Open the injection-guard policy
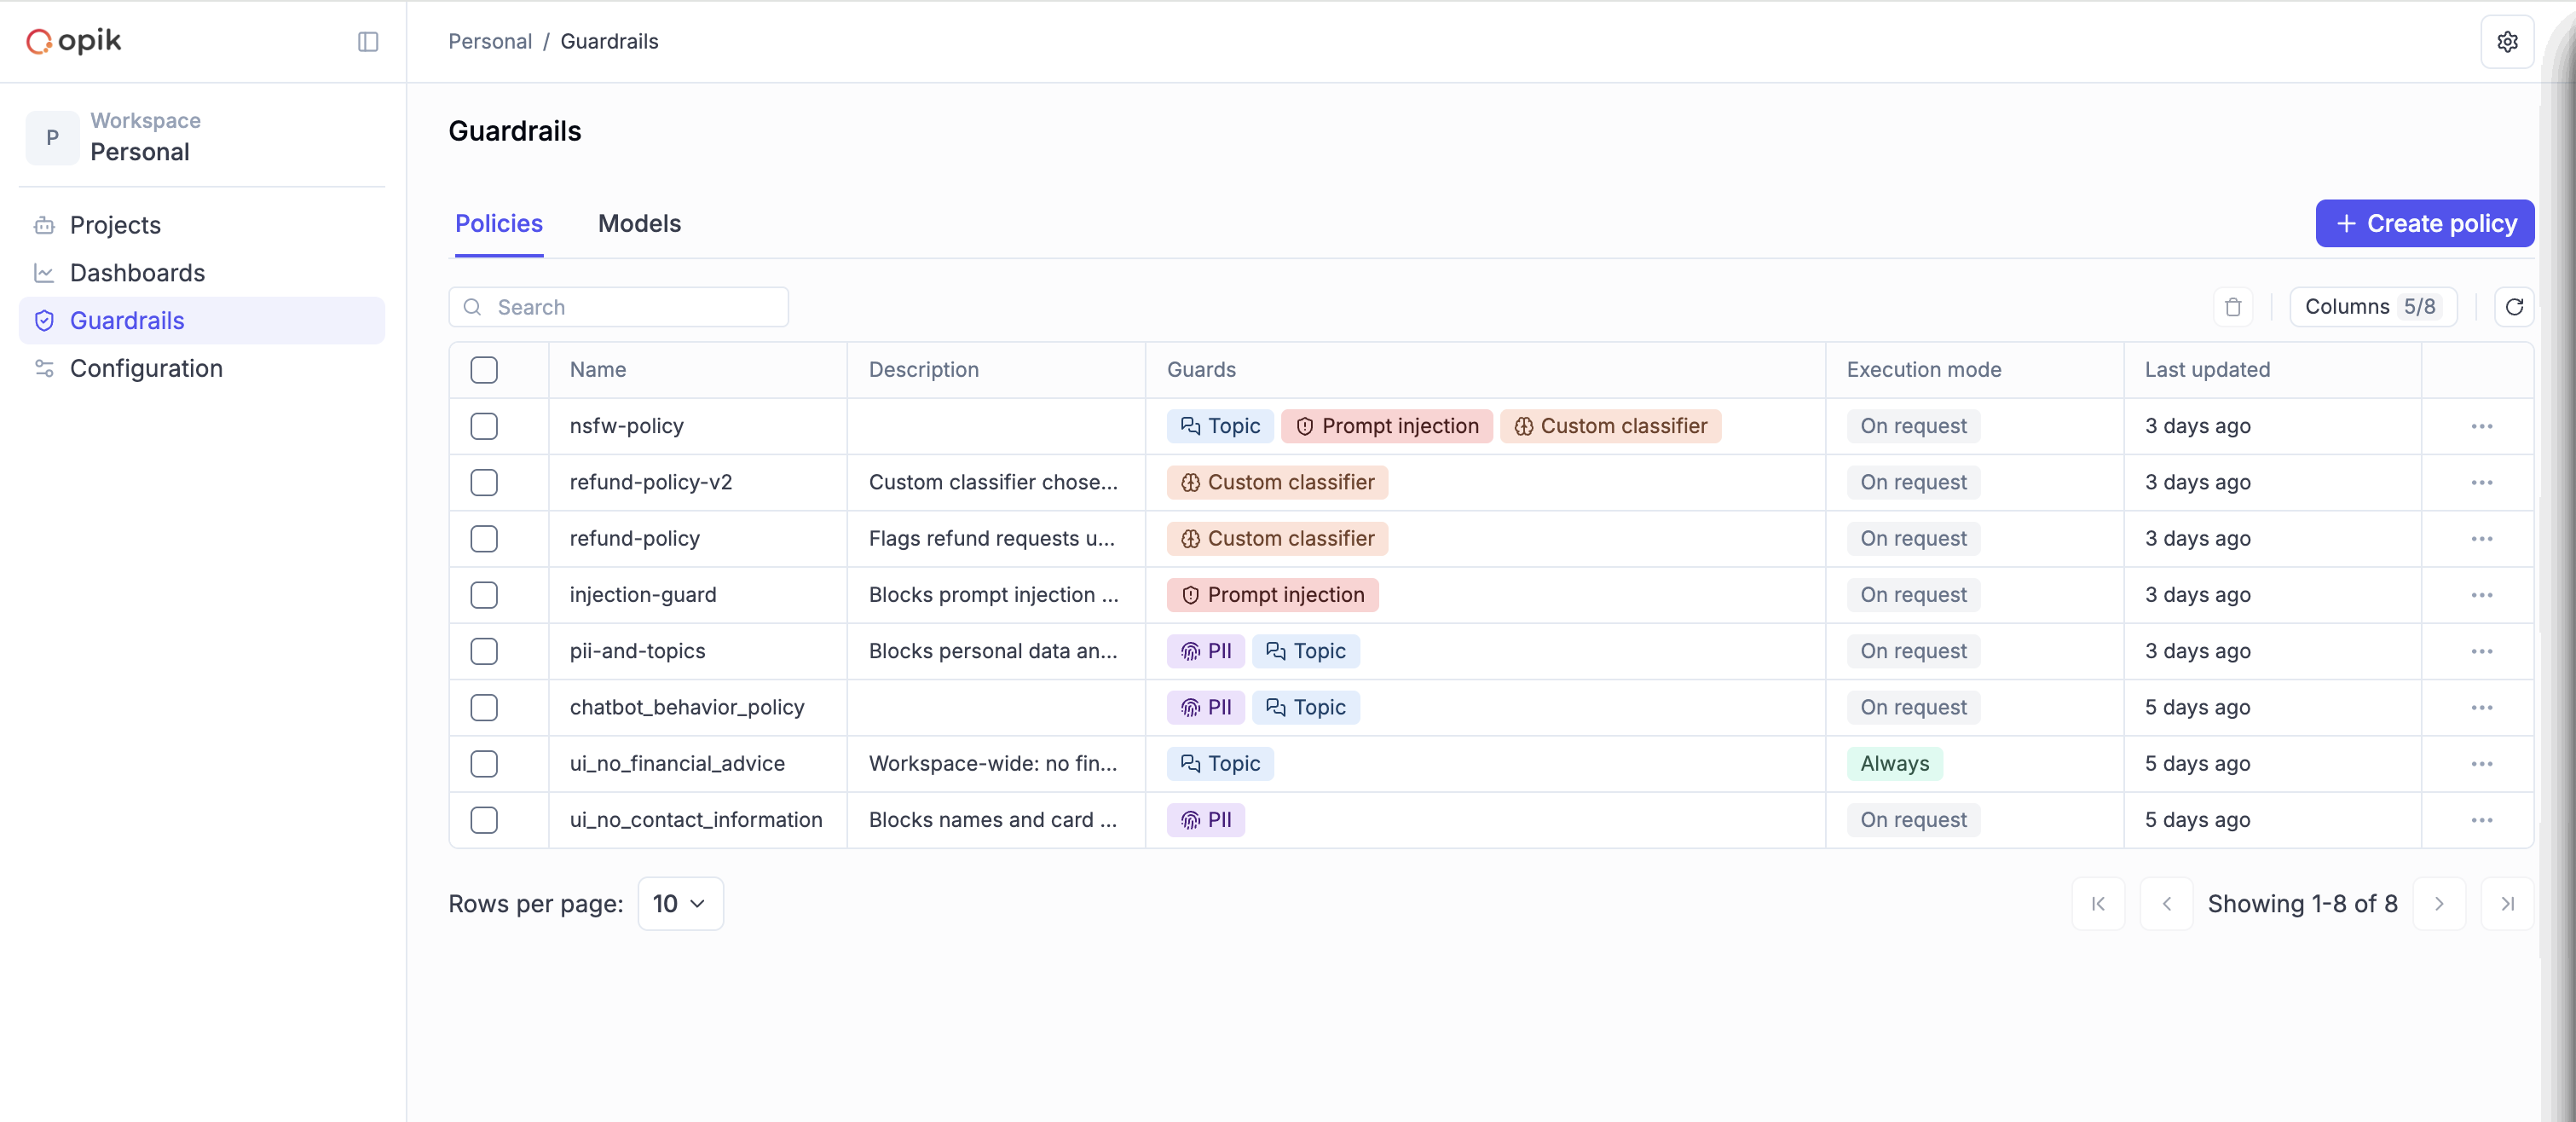This screenshot has width=2576, height=1122. pyautogui.click(x=642, y=595)
